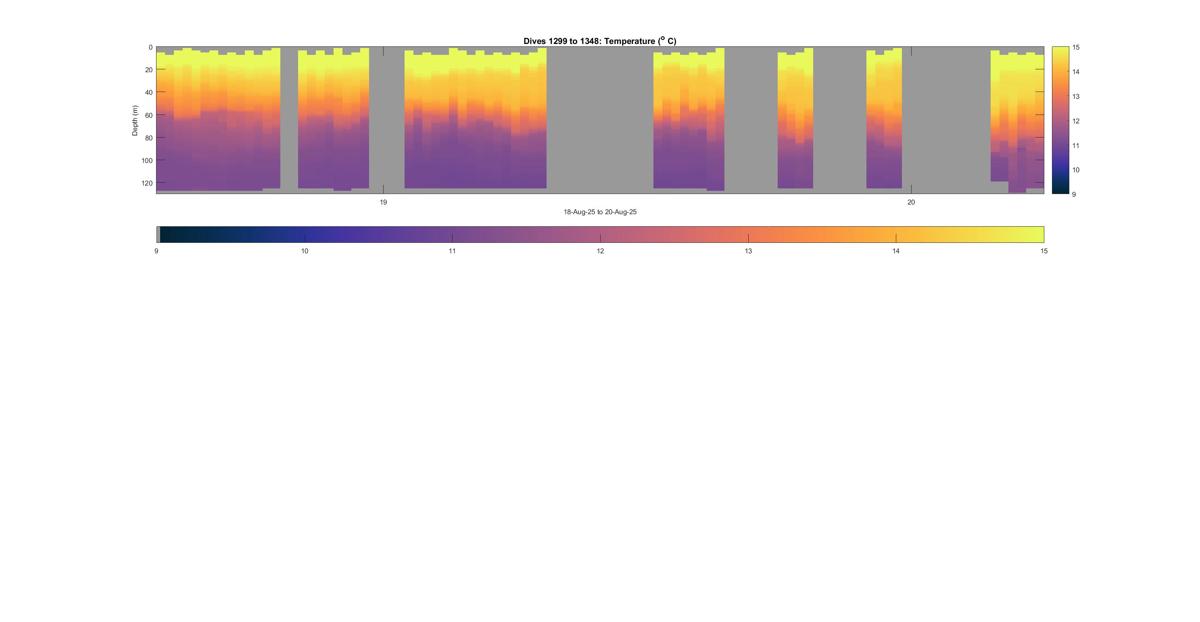Click the "120" depth tick on the y-axis
The image size is (1200, 622).
tap(145, 183)
